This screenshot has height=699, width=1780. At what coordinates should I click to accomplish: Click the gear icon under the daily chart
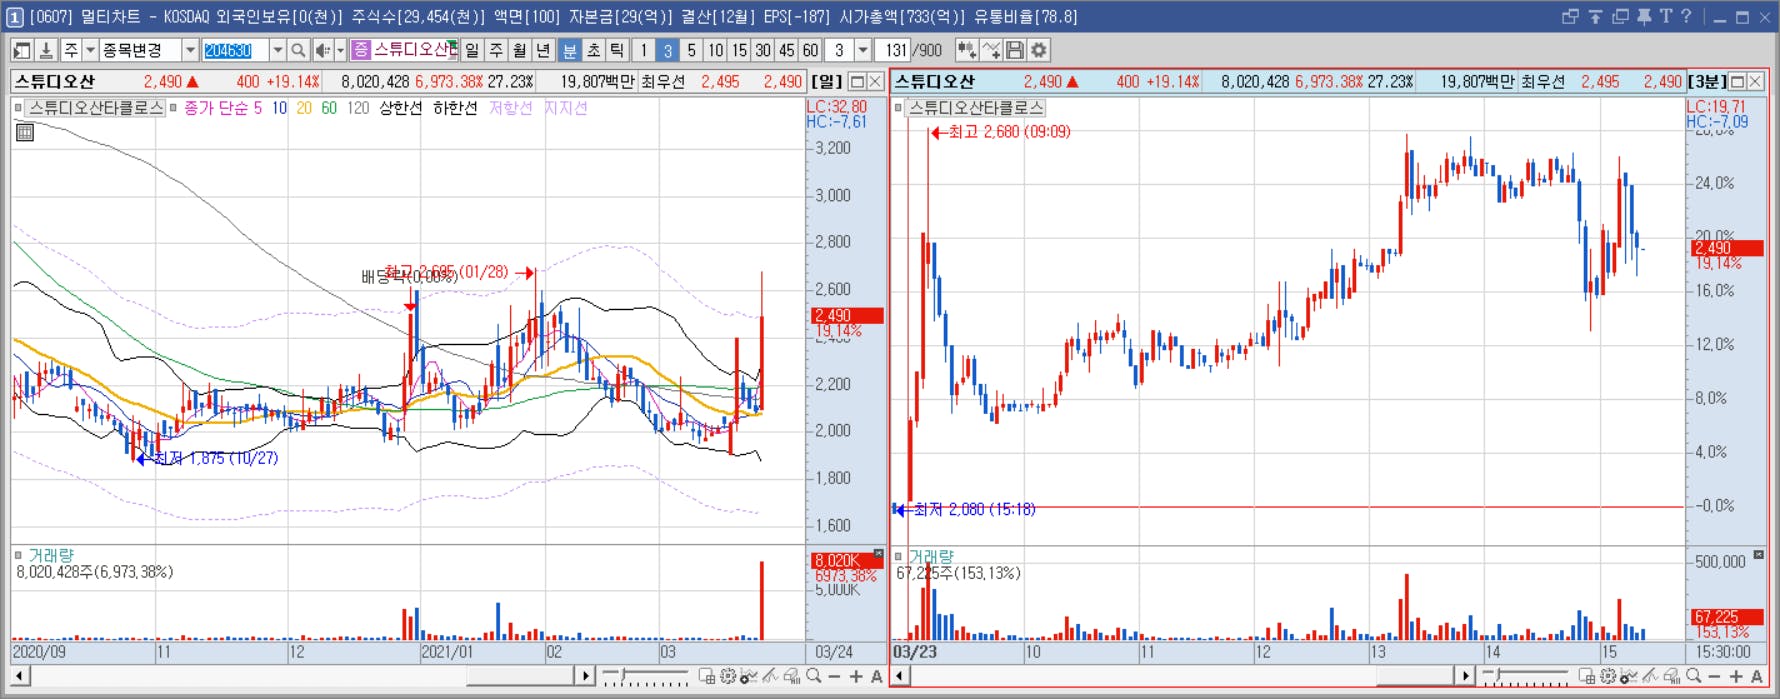[728, 677]
